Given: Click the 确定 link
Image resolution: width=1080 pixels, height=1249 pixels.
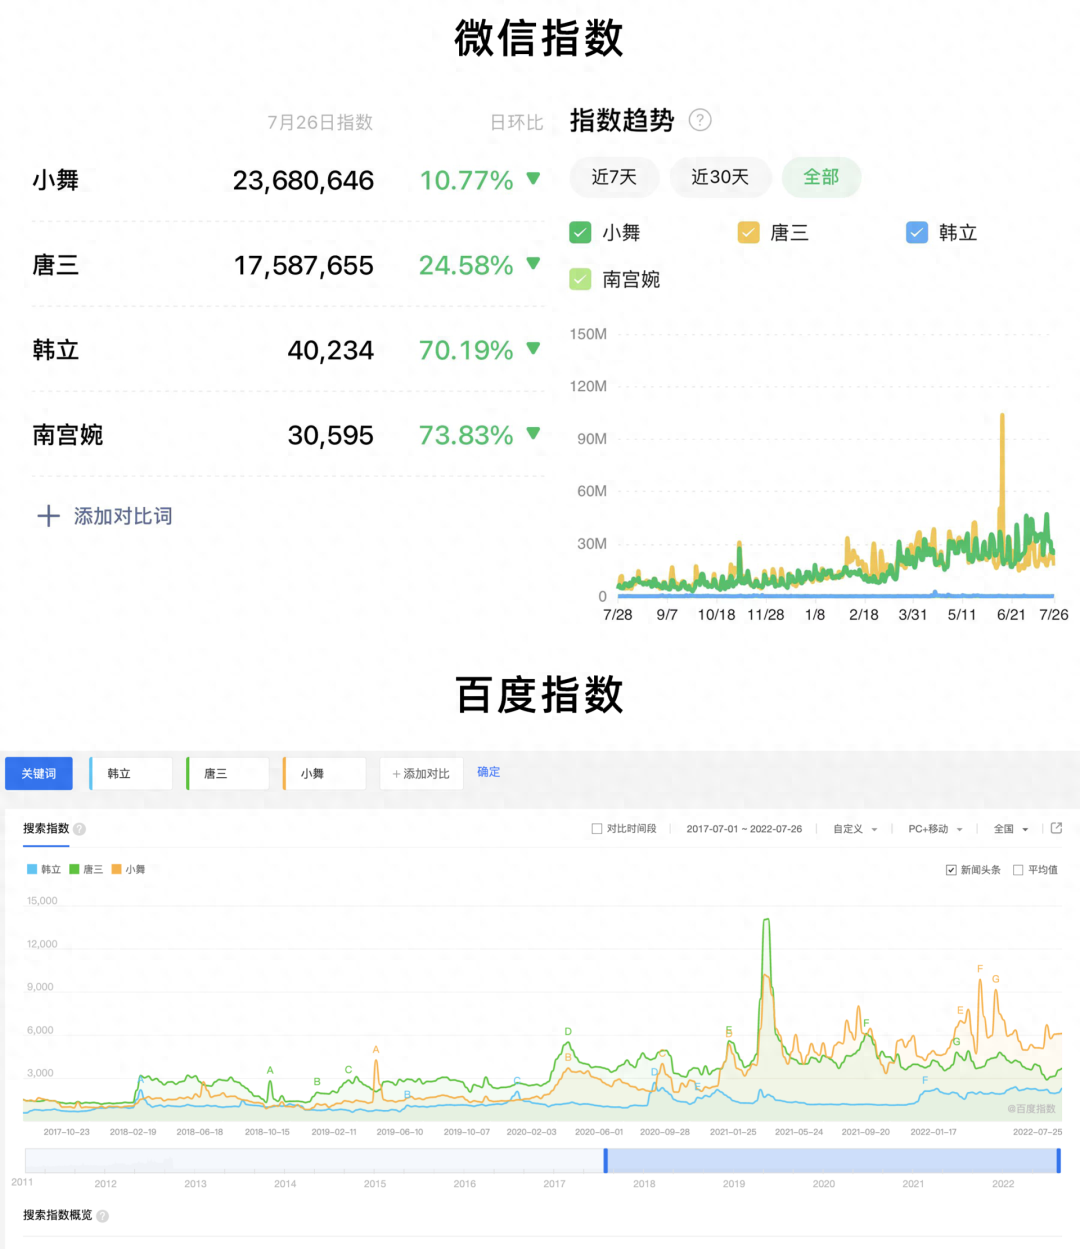Looking at the screenshot, I should click(489, 772).
